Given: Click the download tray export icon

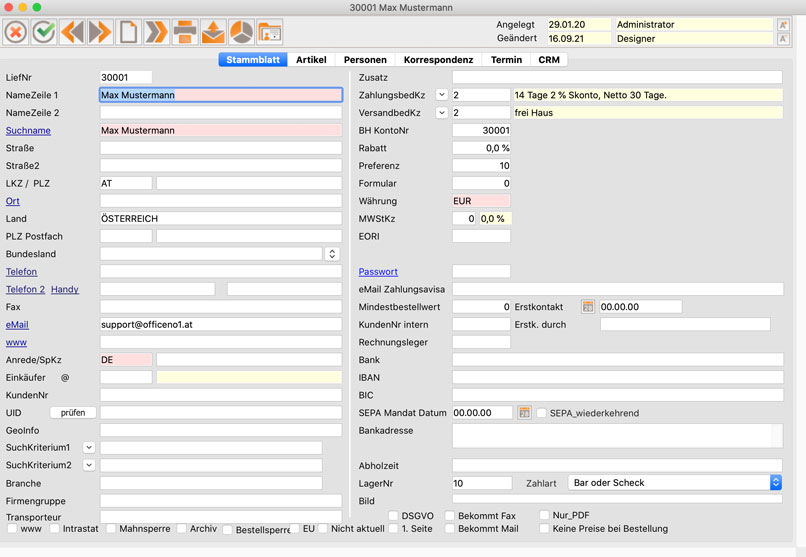Looking at the screenshot, I should [213, 32].
